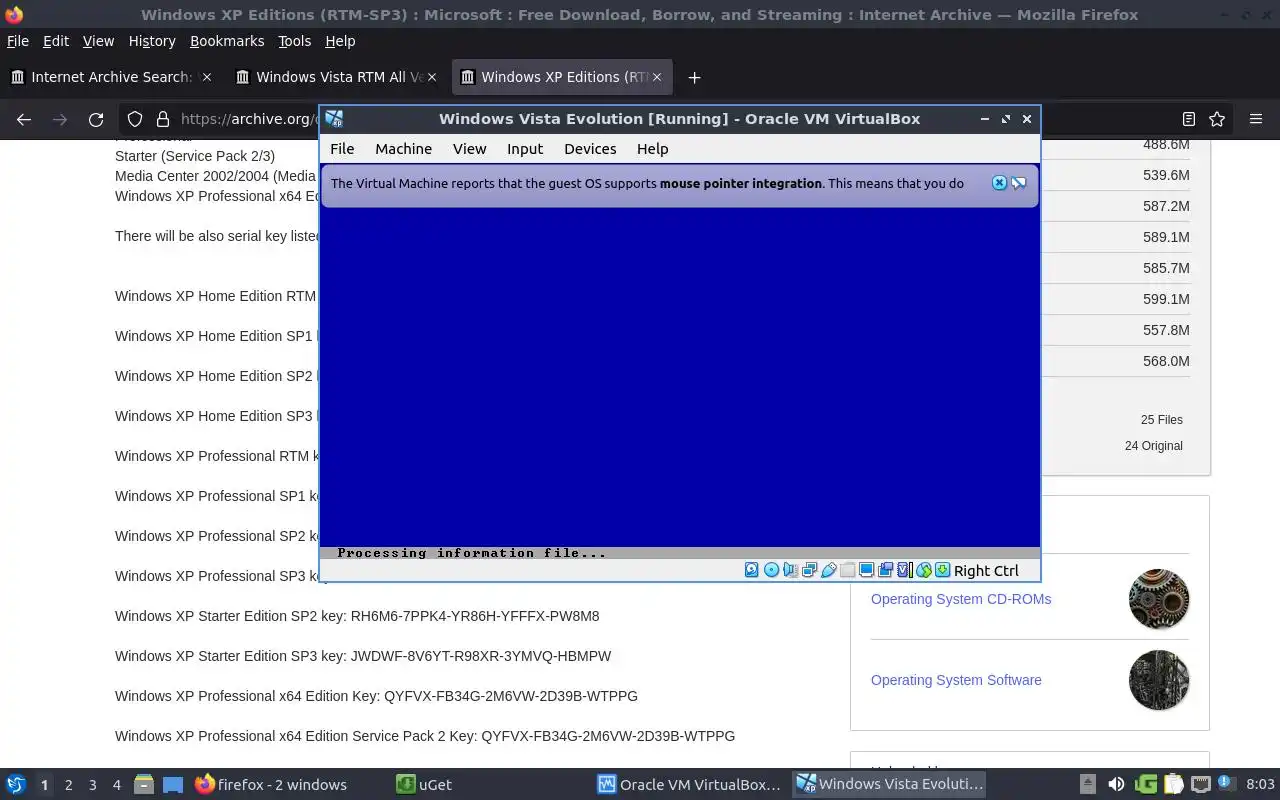Switch to Oracle VM VirtualBox Manager taskbar entry
Screen dimensions: 1280x800
(690, 784)
